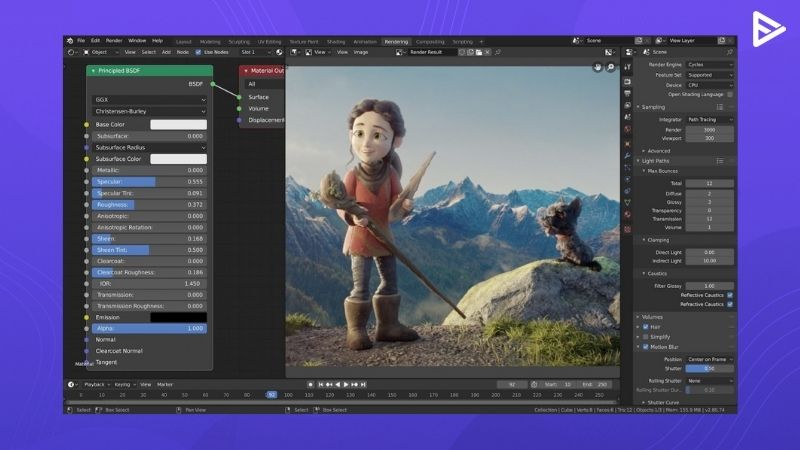Open the Render Engine Cycles dropdown
This screenshot has height=450, width=800.
(x=710, y=65)
